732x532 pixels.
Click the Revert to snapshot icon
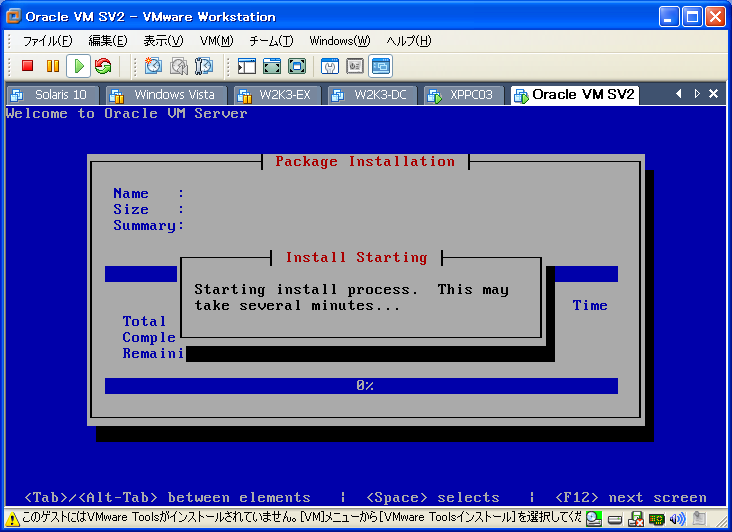tap(178, 66)
